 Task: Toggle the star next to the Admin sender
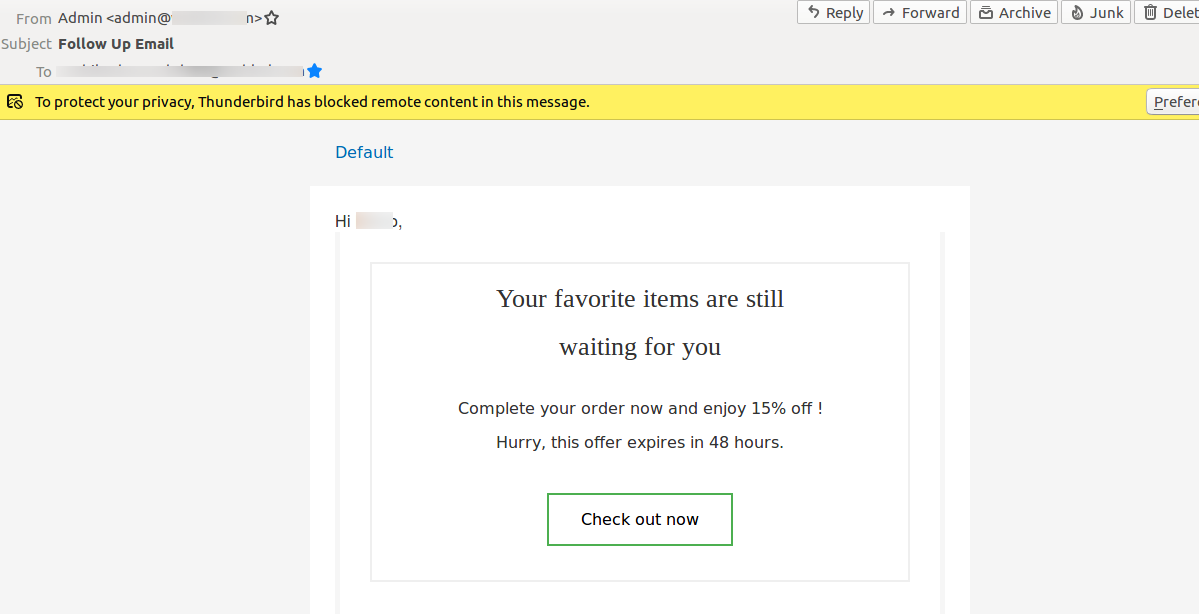coord(270,17)
